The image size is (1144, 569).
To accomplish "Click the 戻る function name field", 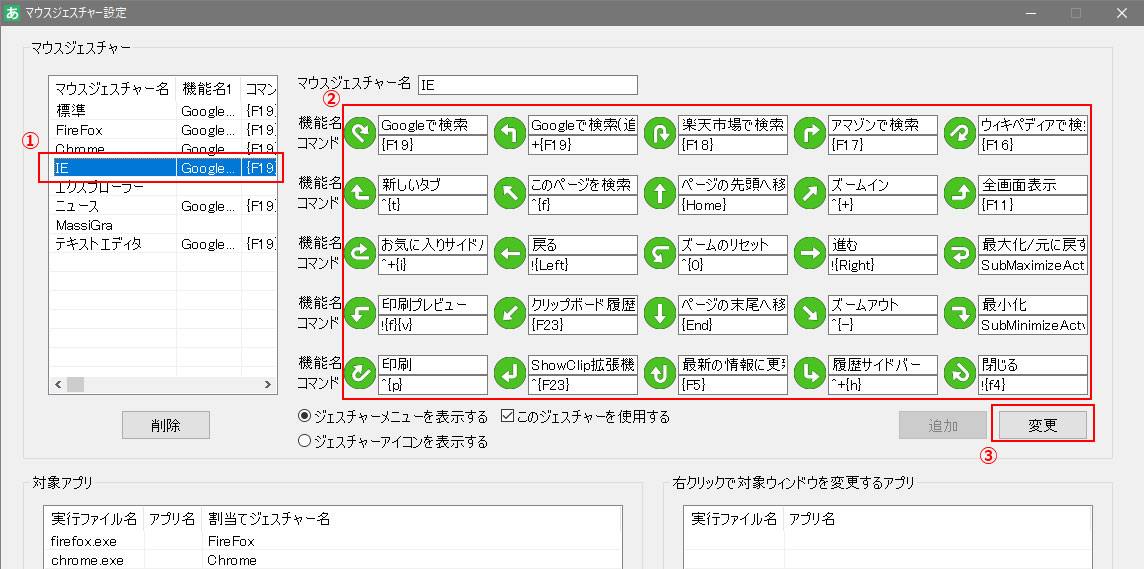I will coord(584,245).
